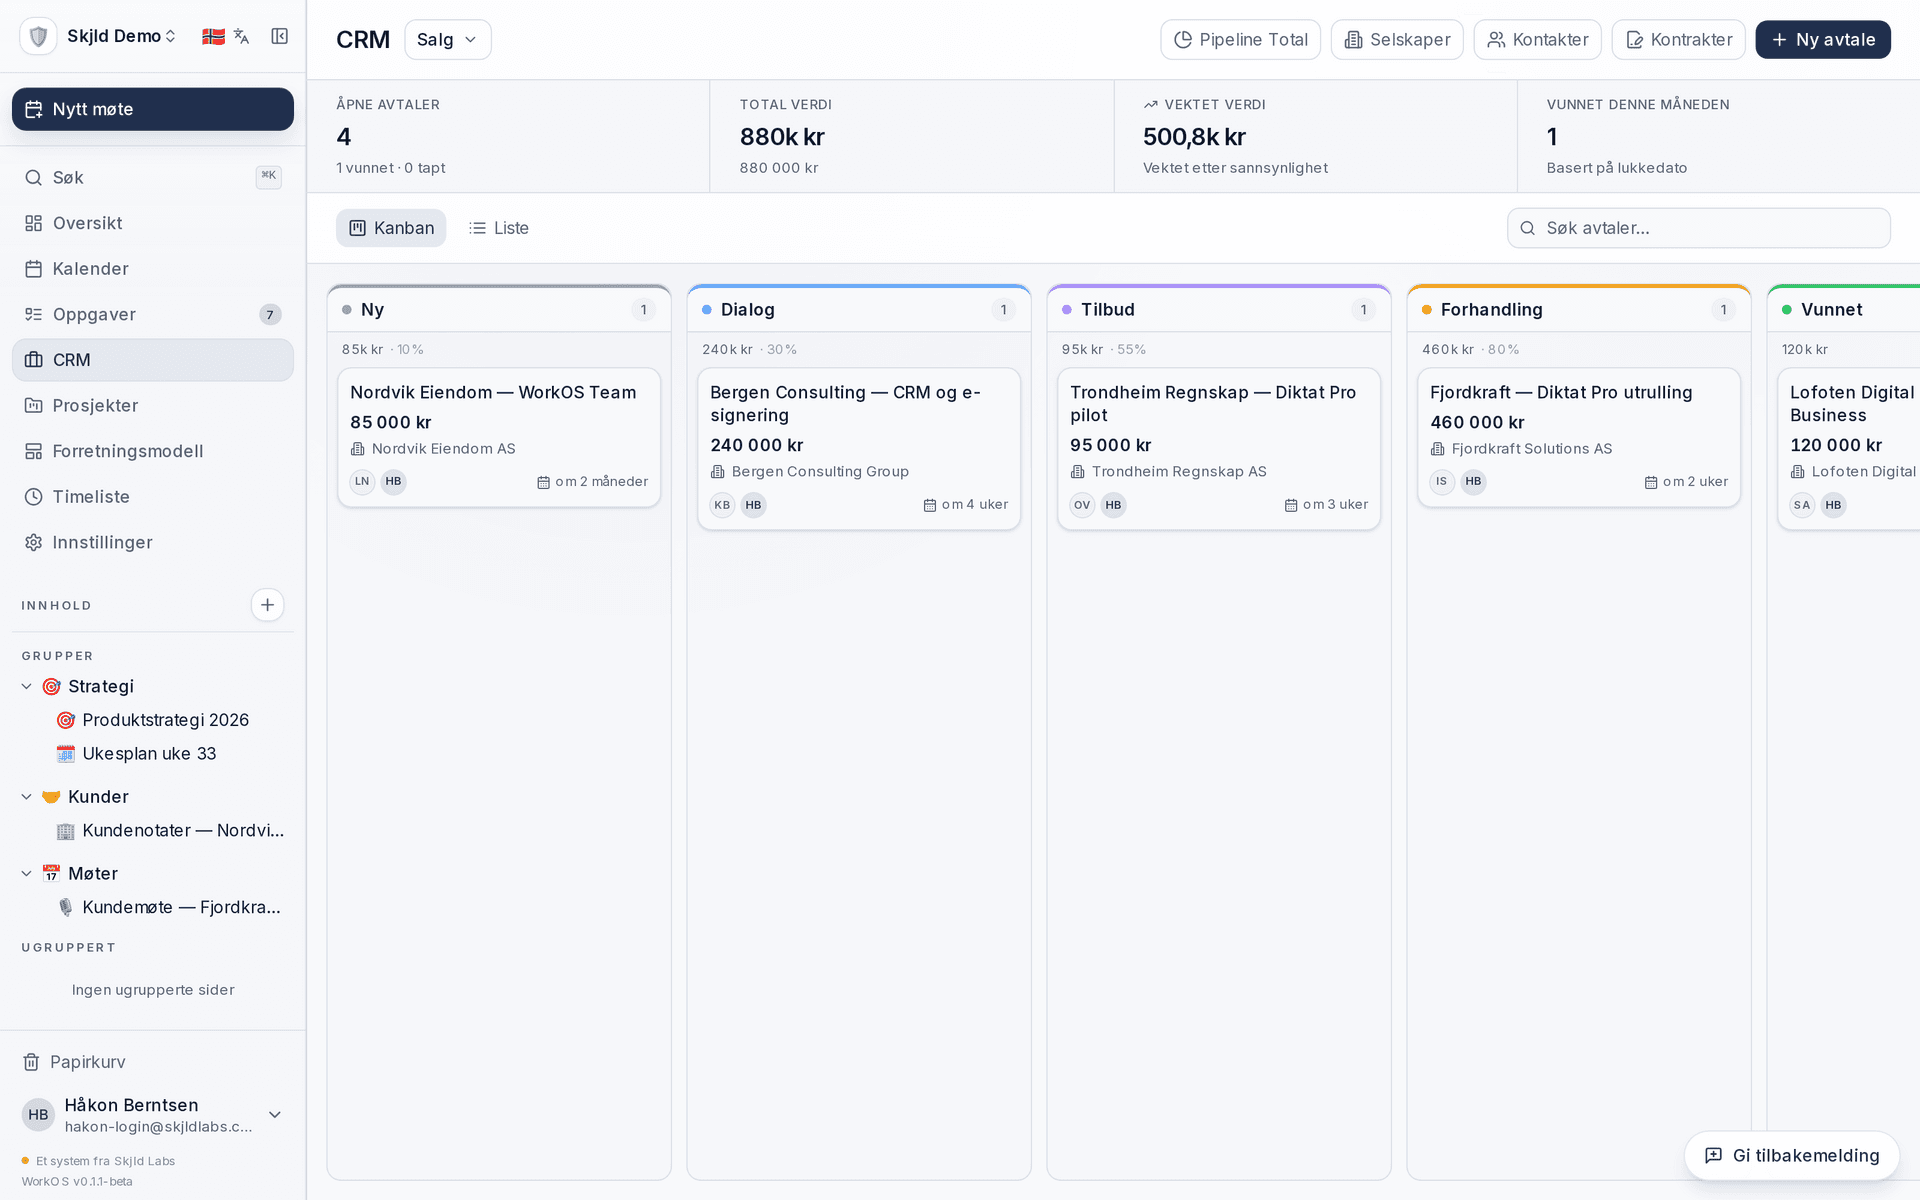Open Kontrakter contracts list
The width and height of the screenshot is (1920, 1200).
pyautogui.click(x=1678, y=40)
